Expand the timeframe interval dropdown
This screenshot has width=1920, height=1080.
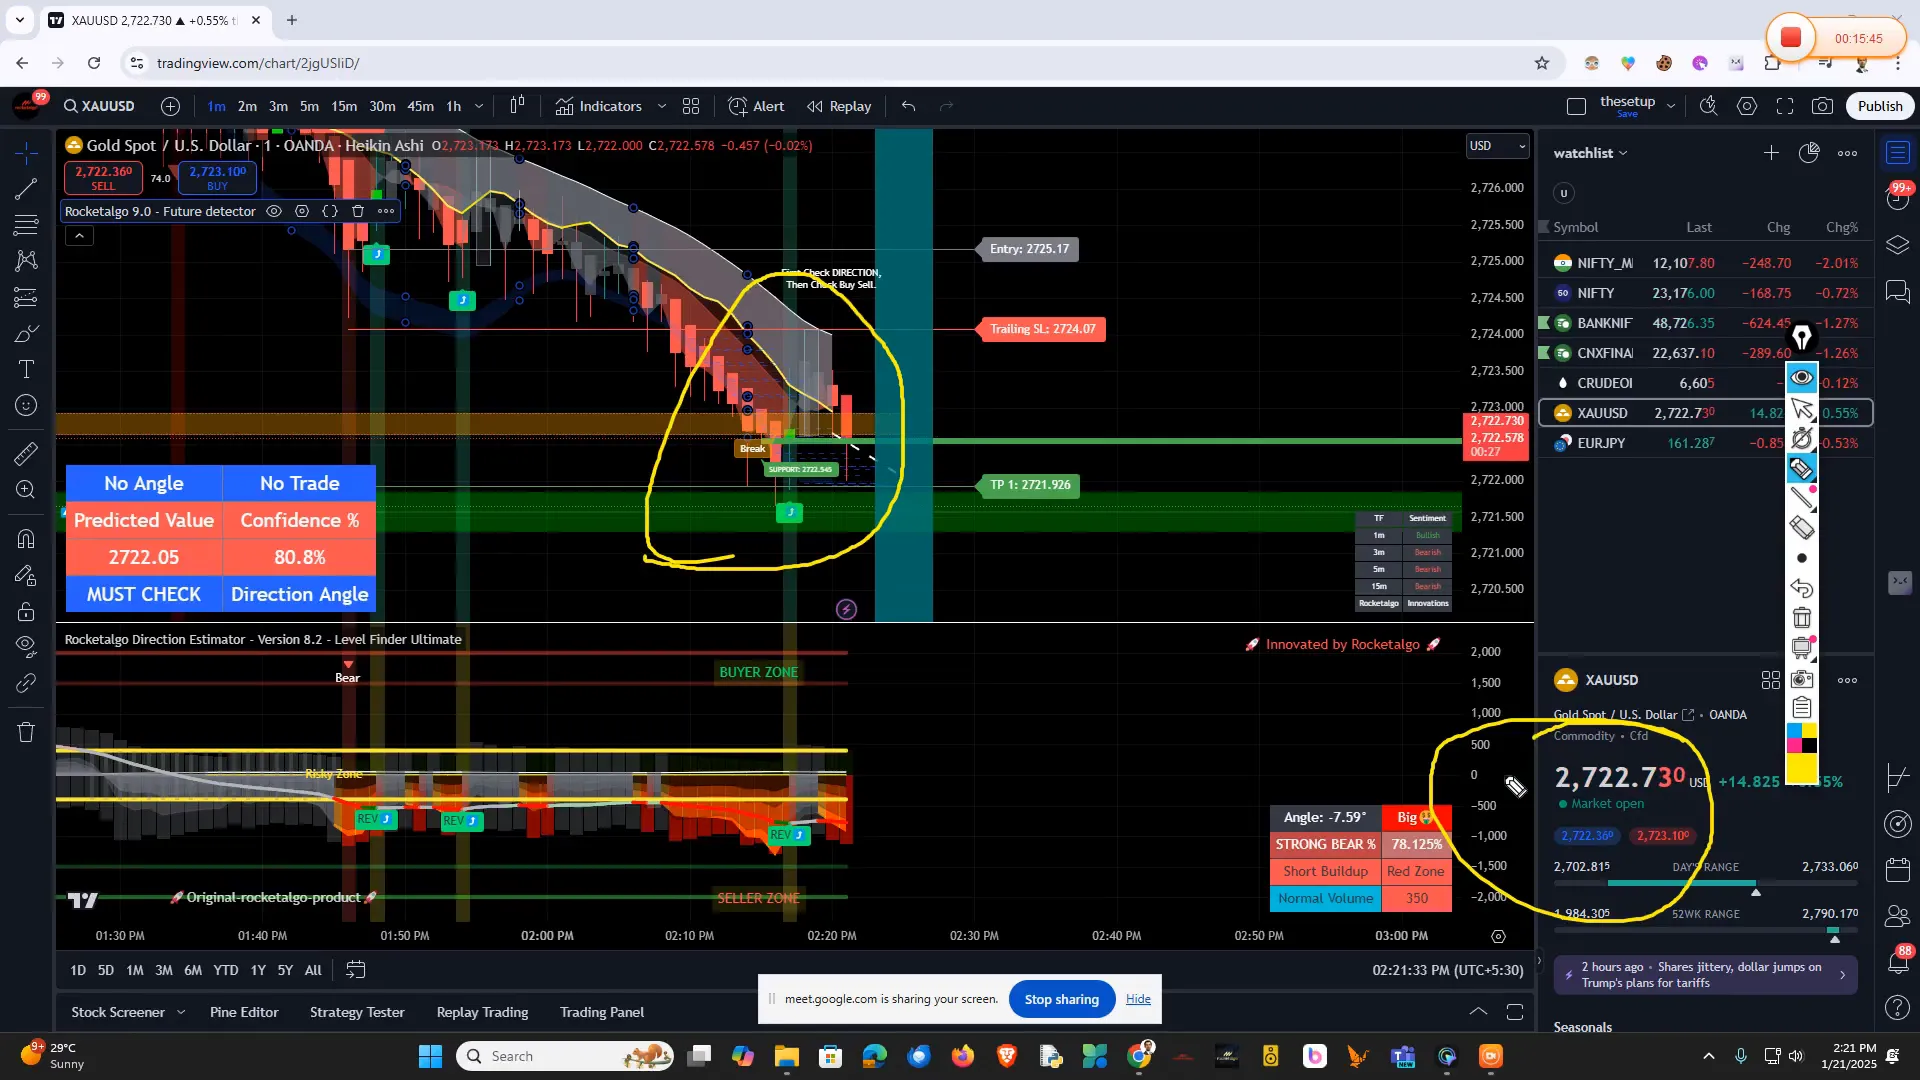(479, 106)
